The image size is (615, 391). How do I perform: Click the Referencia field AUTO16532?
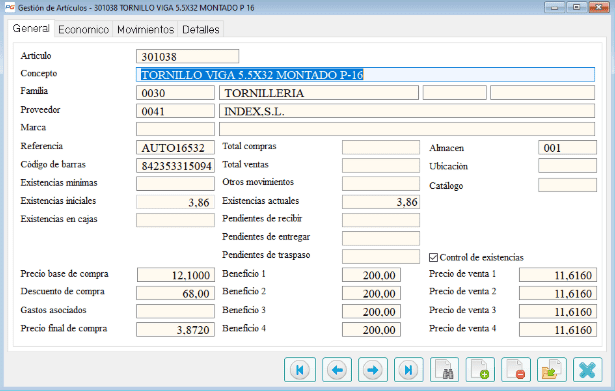175,147
